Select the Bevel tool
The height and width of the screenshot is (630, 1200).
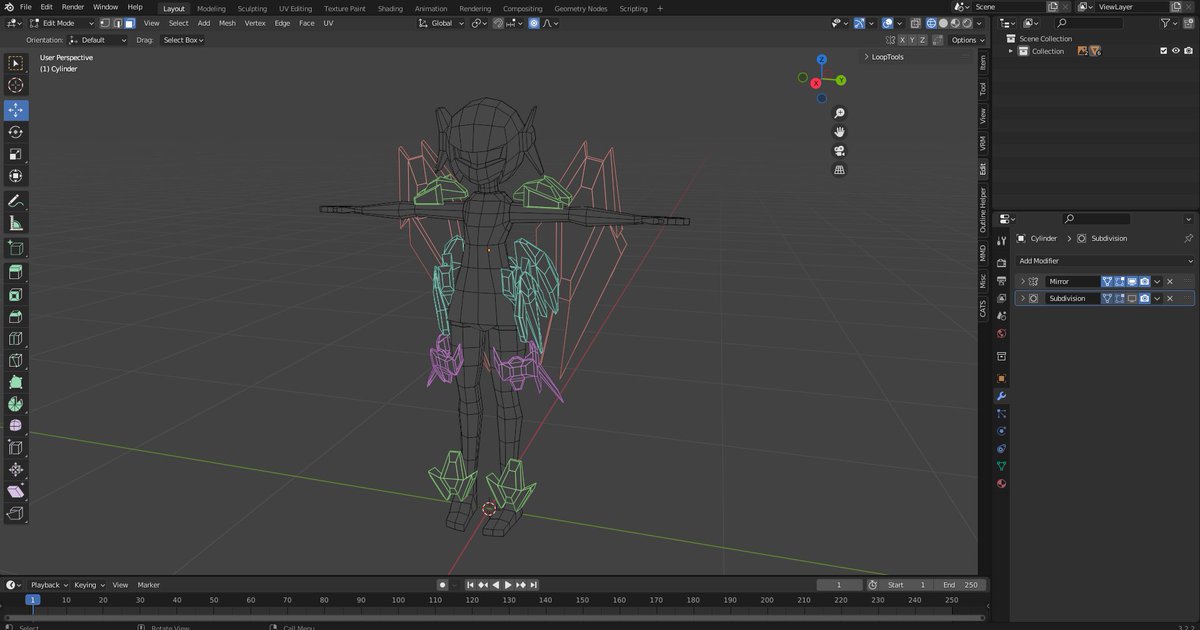coord(16,316)
